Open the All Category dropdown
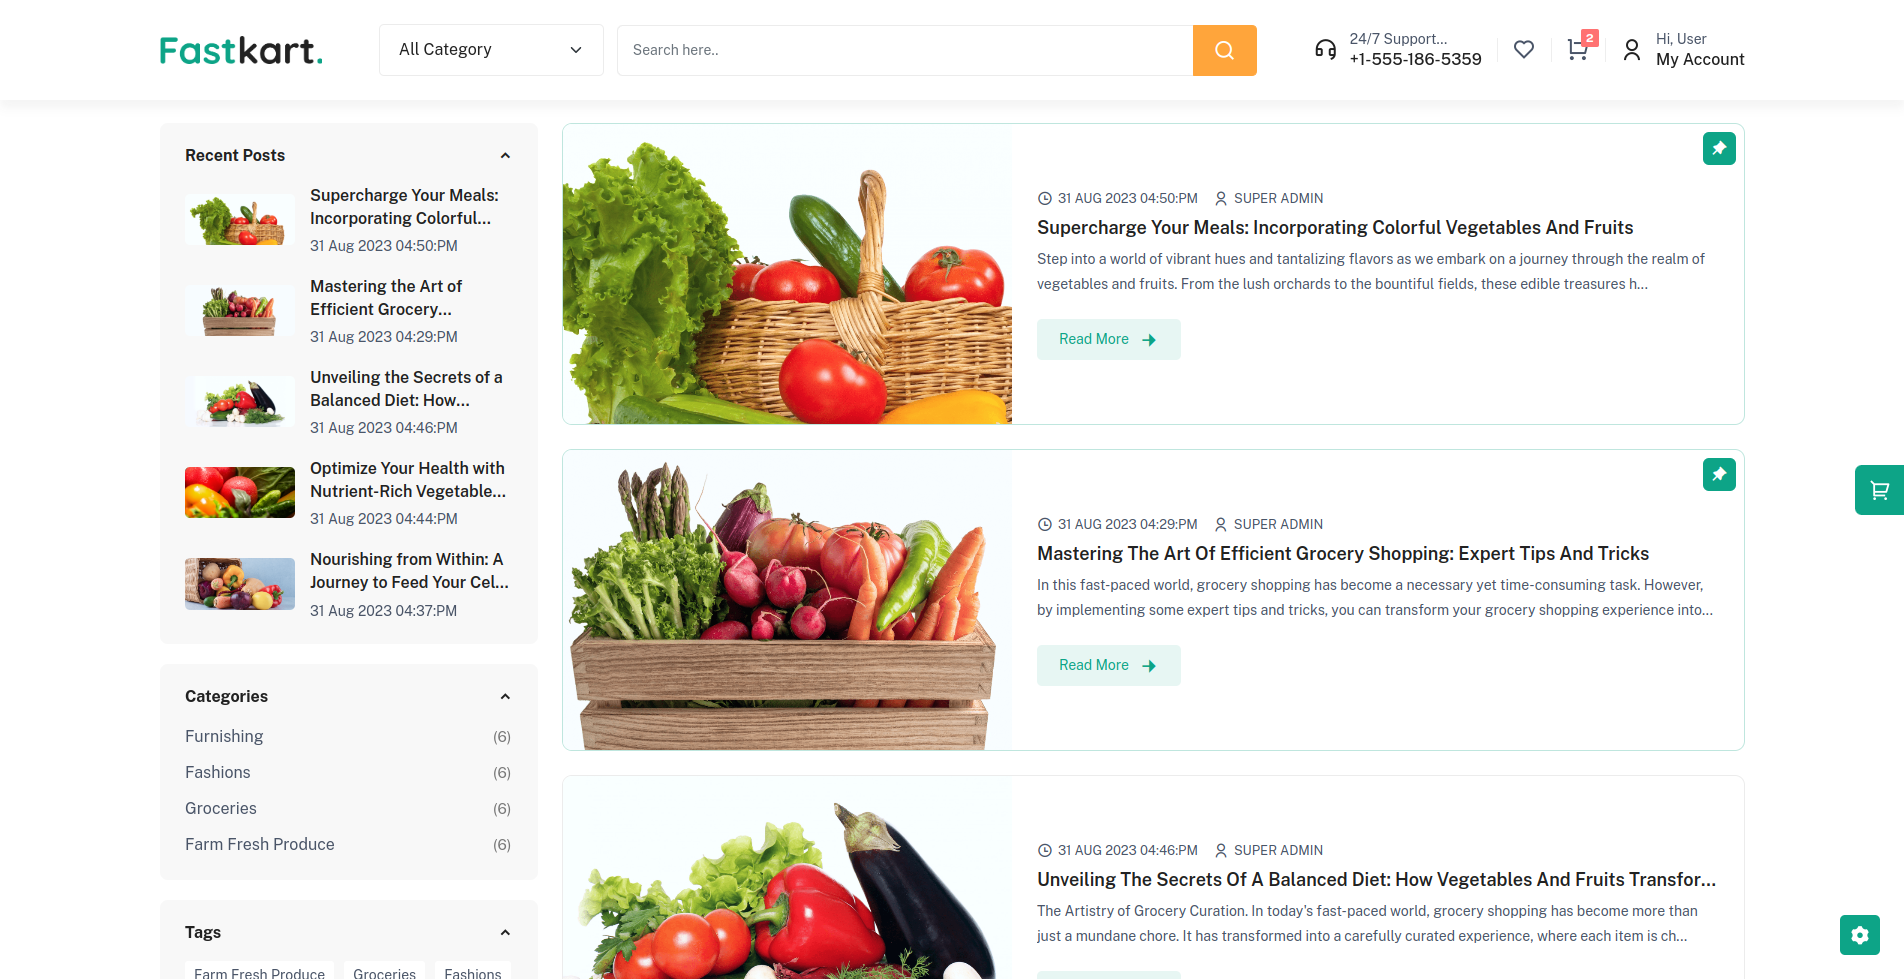 tap(491, 50)
